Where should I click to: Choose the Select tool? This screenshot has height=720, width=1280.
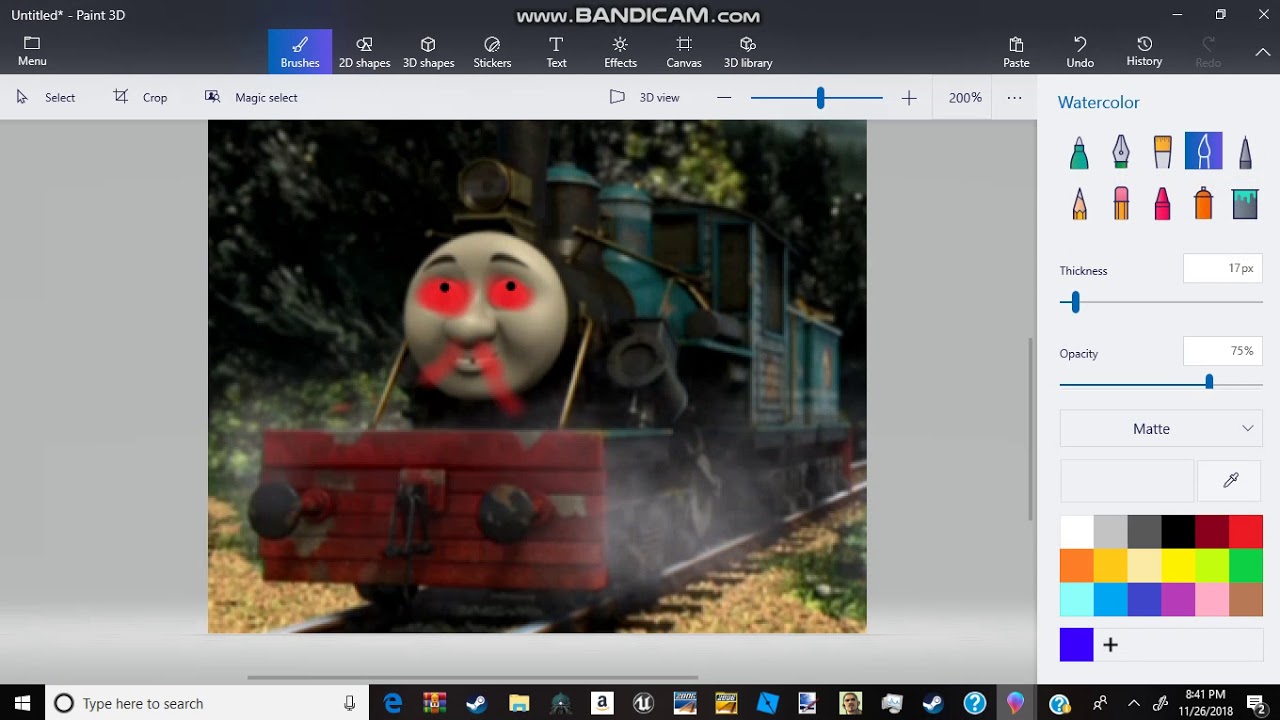pyautogui.click(x=46, y=97)
